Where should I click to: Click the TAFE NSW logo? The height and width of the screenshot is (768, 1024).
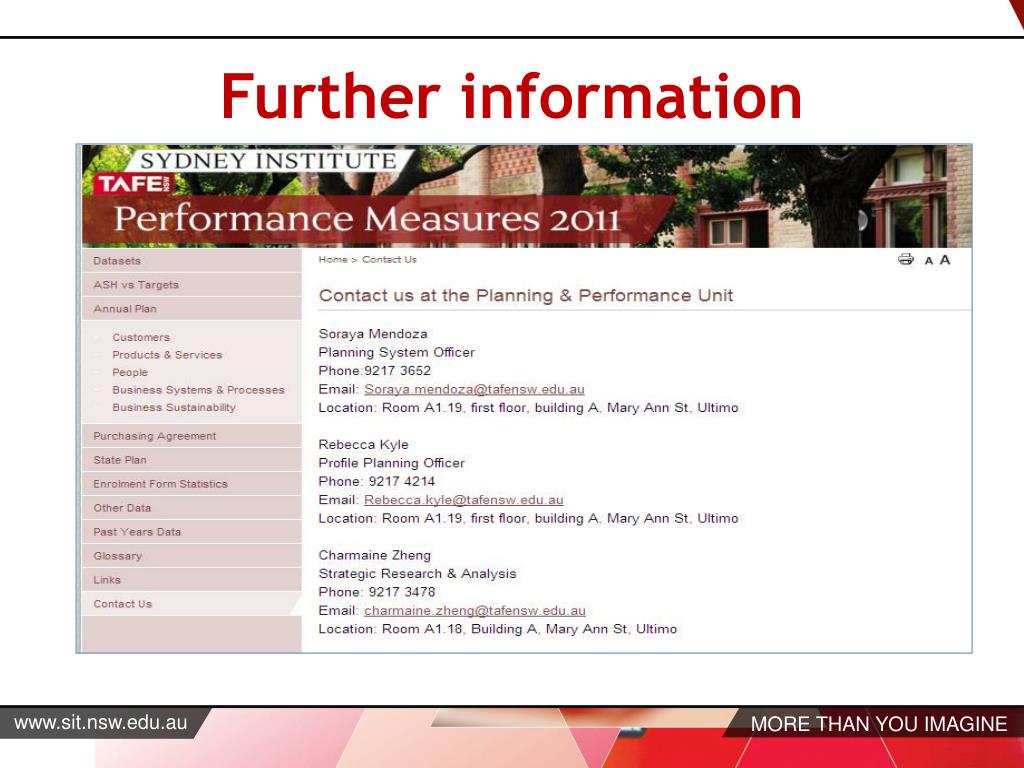[x=135, y=184]
